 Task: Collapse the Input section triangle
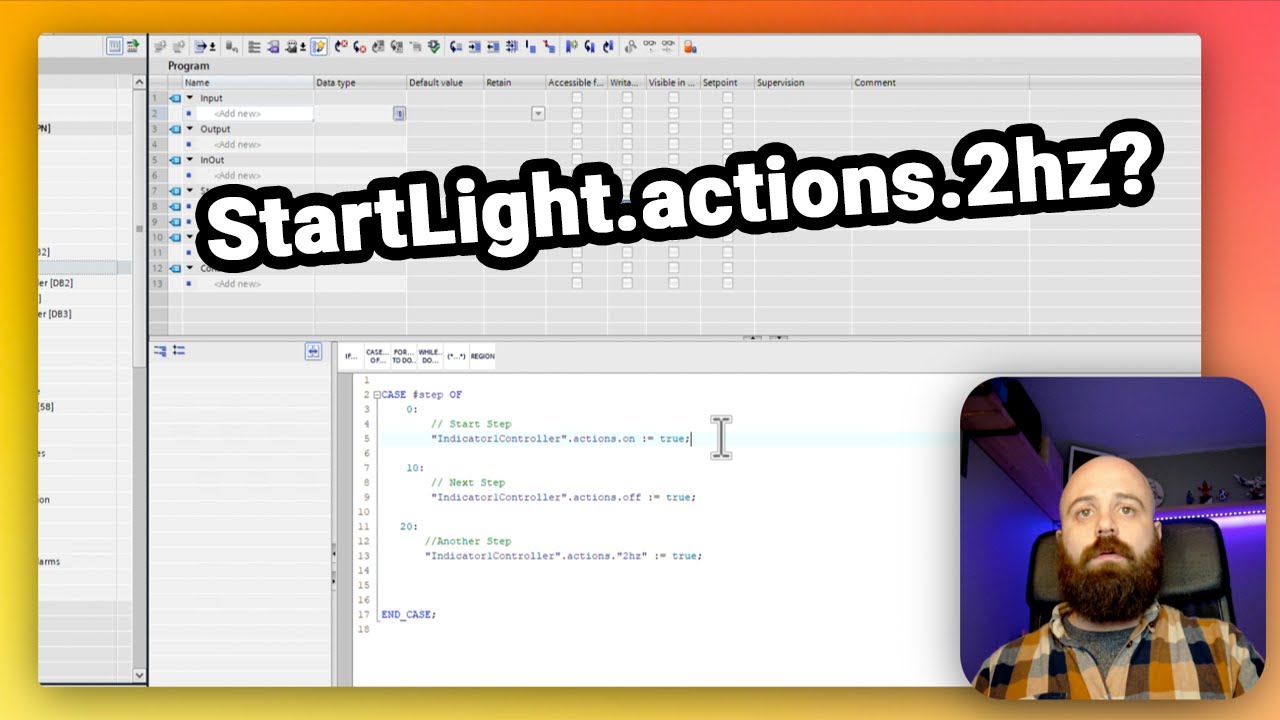click(x=190, y=98)
